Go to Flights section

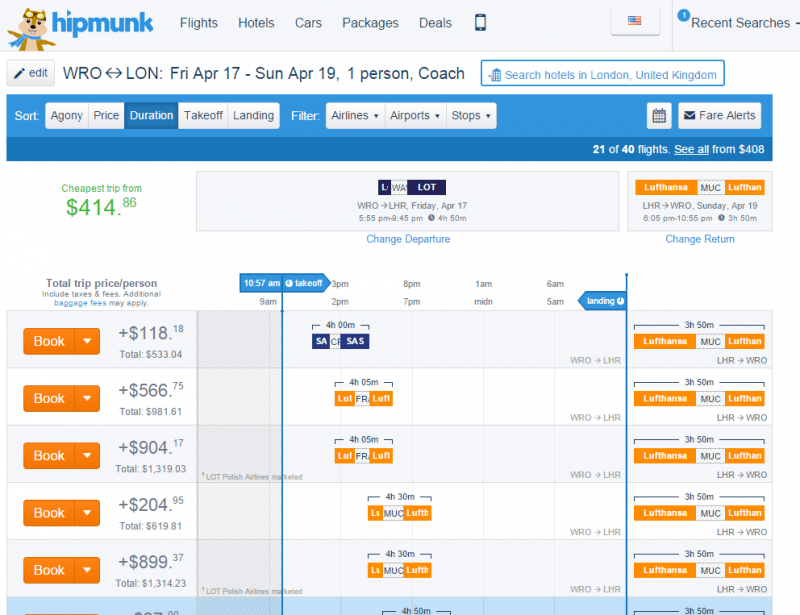tap(198, 23)
